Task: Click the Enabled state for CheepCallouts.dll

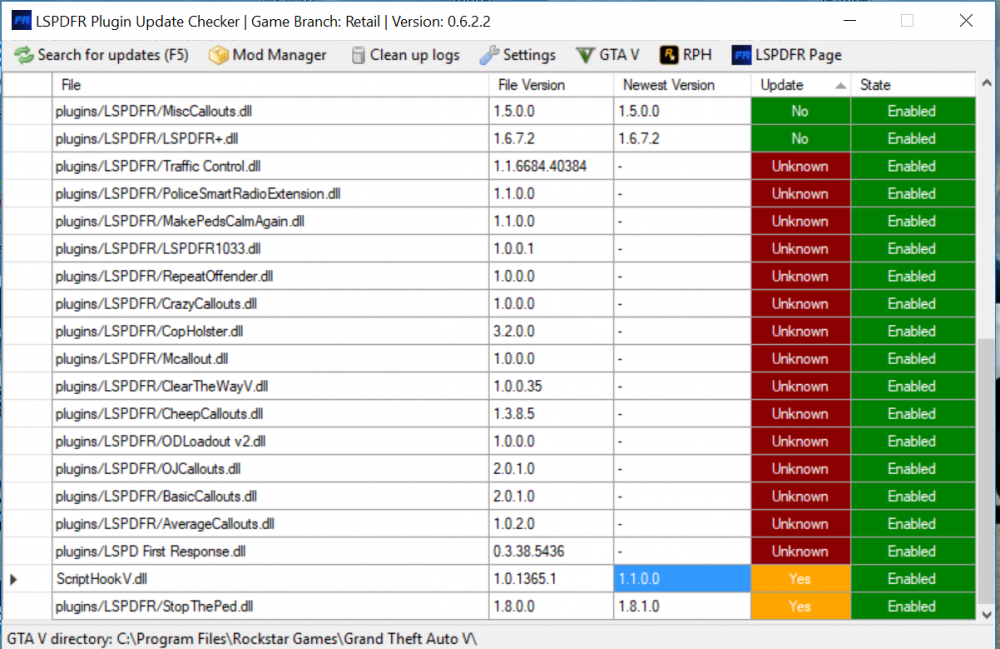Action: (x=913, y=414)
